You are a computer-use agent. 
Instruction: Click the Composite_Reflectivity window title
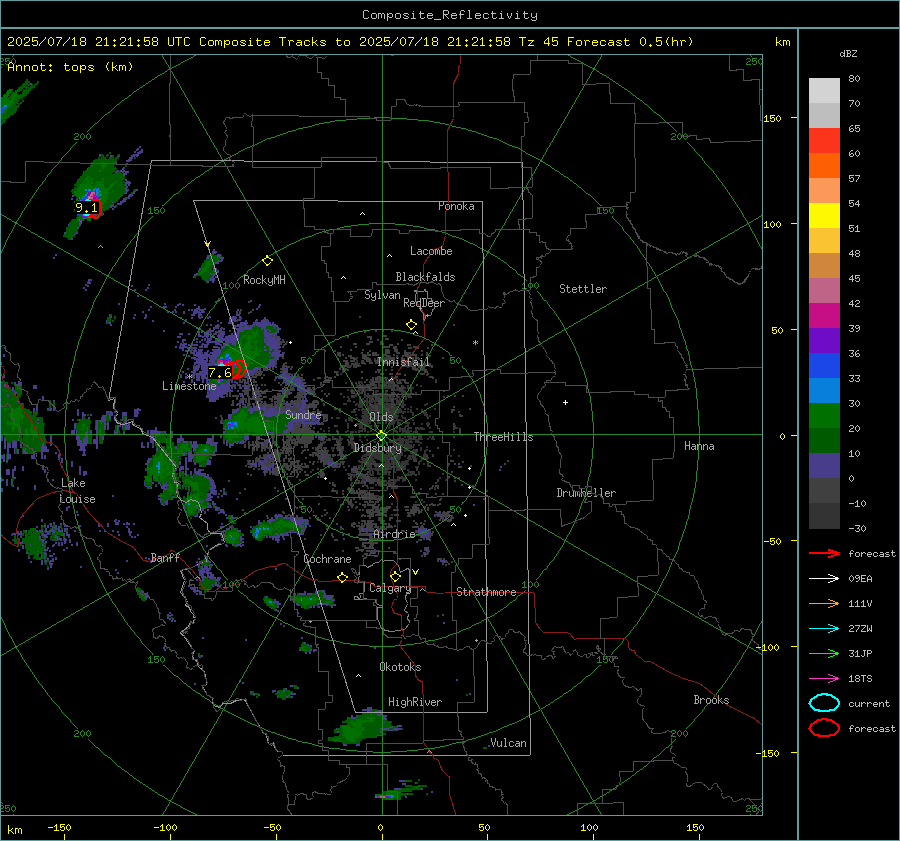click(449, 15)
